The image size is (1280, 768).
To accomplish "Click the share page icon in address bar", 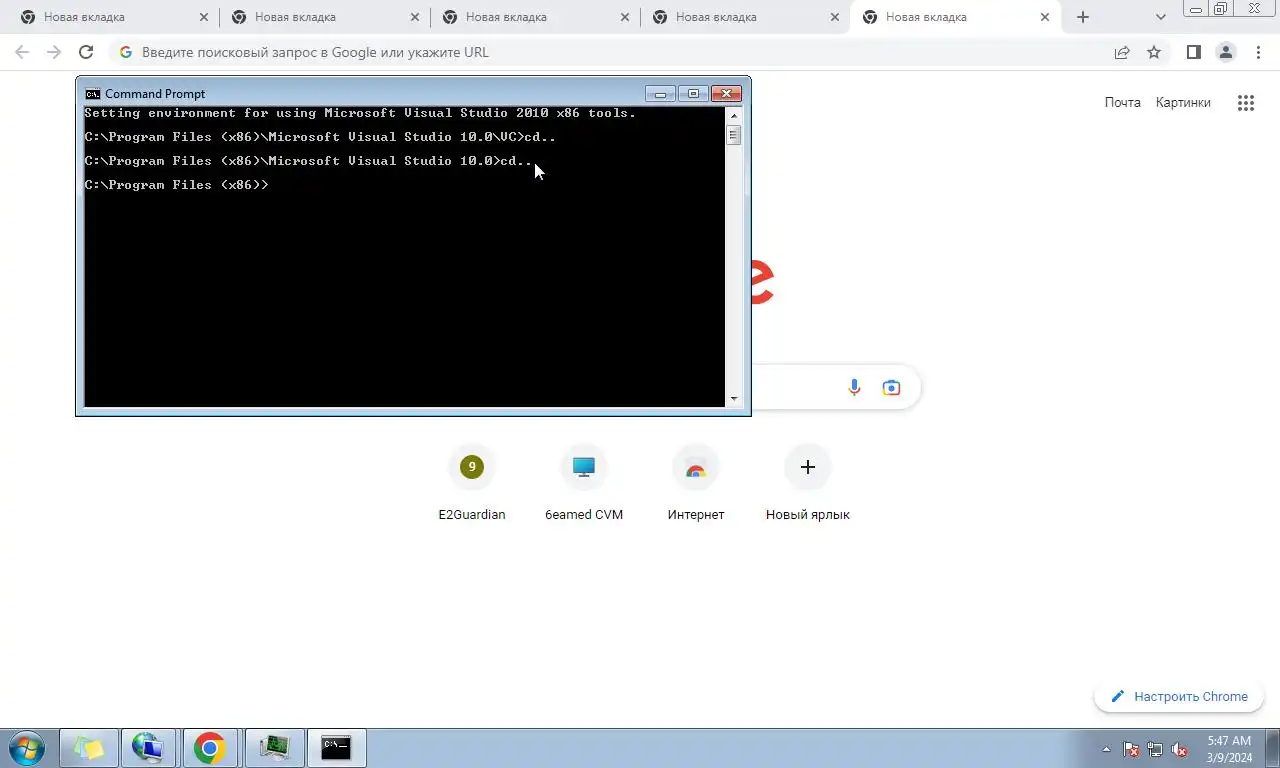I will 1122,52.
